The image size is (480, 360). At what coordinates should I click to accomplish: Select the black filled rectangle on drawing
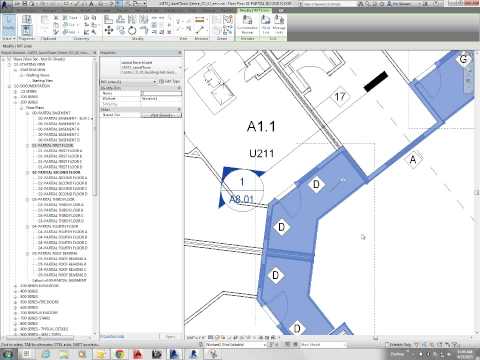(x=376, y=82)
